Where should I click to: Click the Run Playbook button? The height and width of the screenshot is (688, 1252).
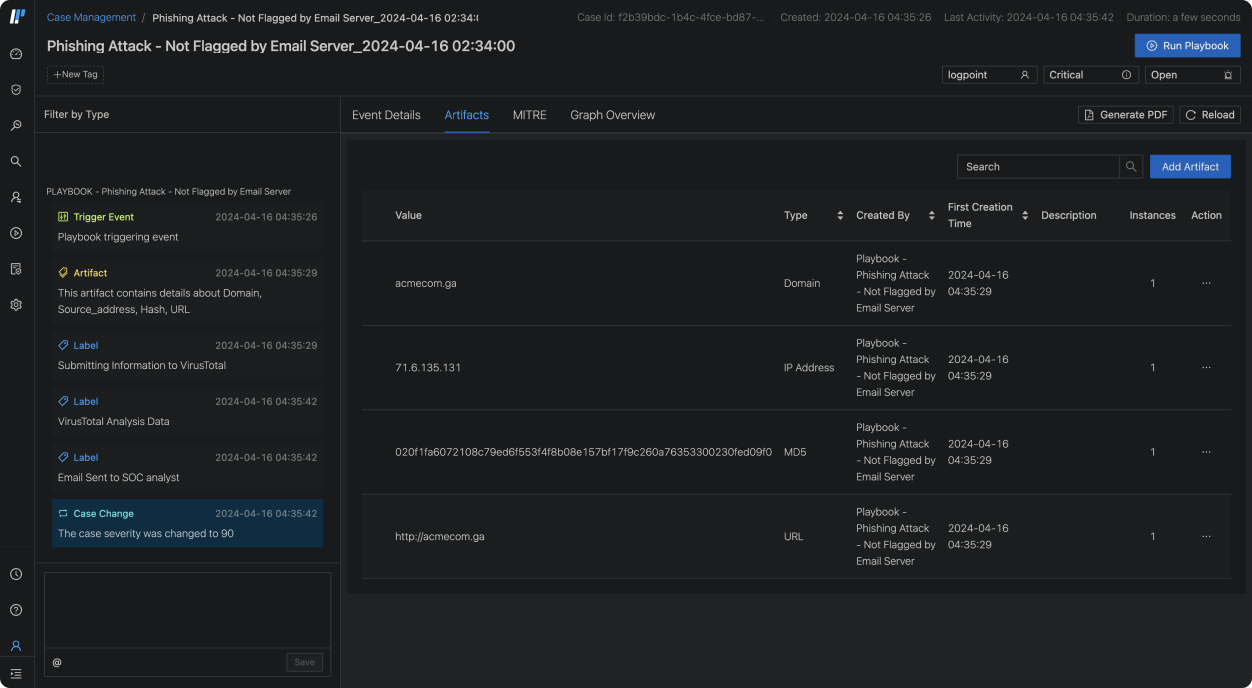pos(1187,45)
